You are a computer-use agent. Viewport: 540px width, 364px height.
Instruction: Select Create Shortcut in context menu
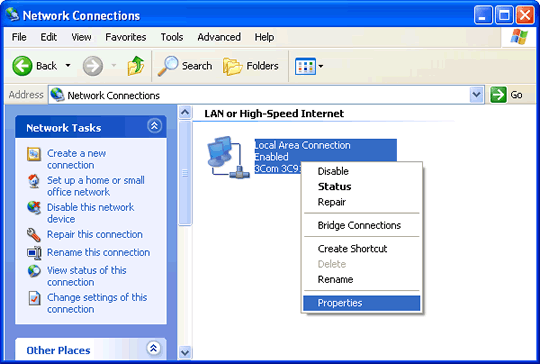(361, 249)
